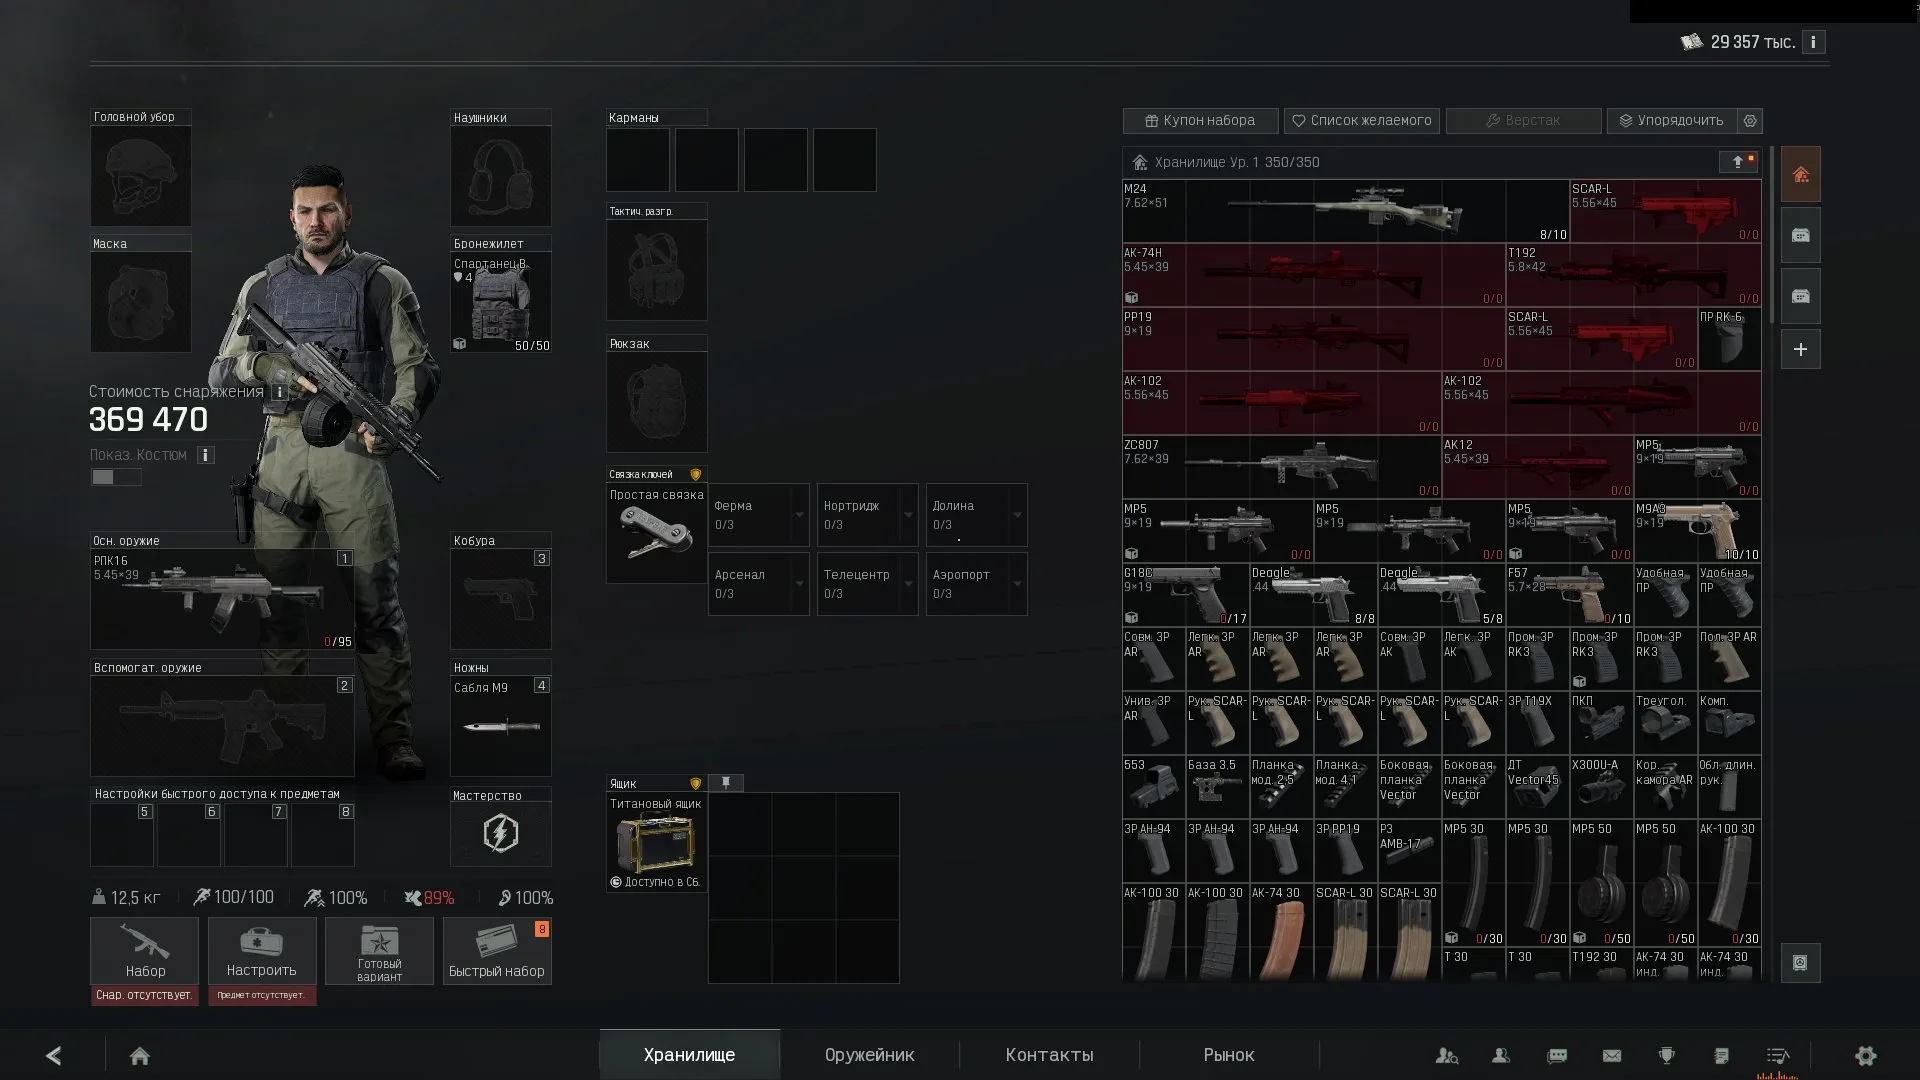Select the M9A3 pistol in storage

click(1697, 531)
